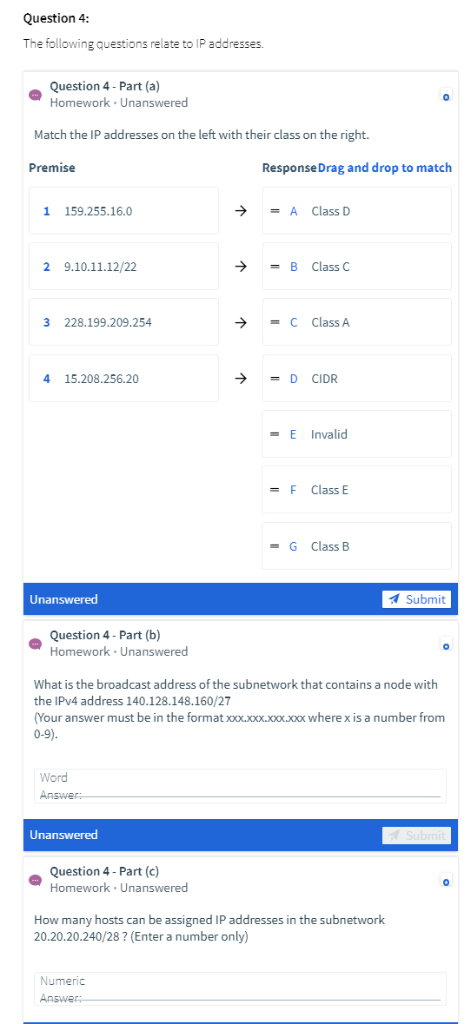471x1024 pixels.
Task: Click the purple comment icon for Part (a)
Action: click(35, 95)
